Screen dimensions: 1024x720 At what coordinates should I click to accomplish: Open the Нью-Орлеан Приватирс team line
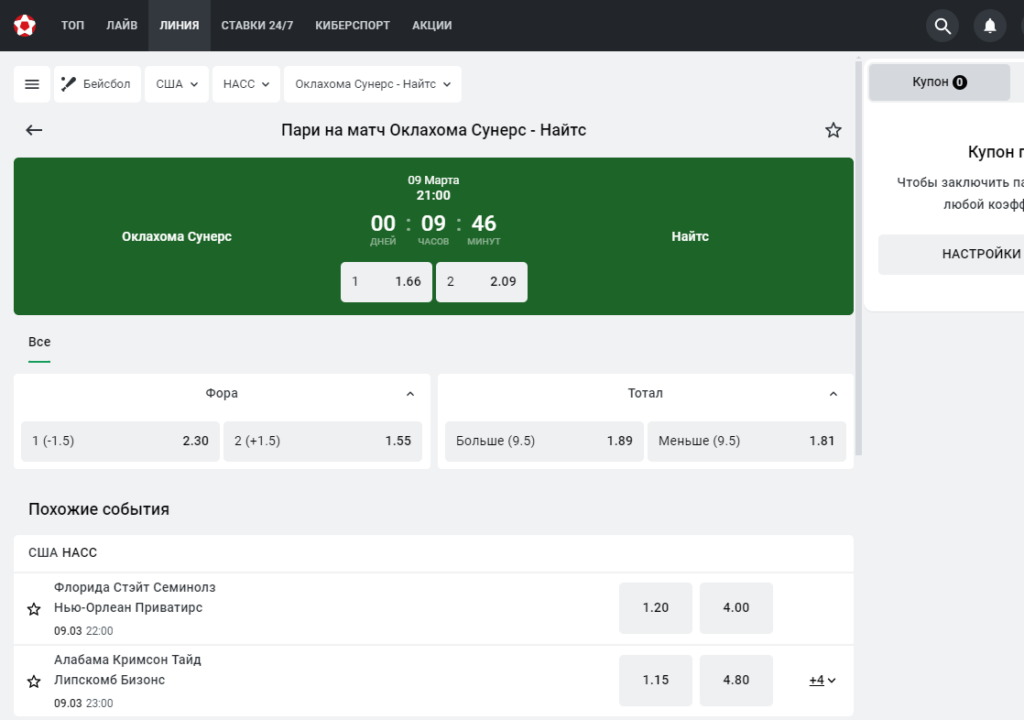(x=128, y=608)
